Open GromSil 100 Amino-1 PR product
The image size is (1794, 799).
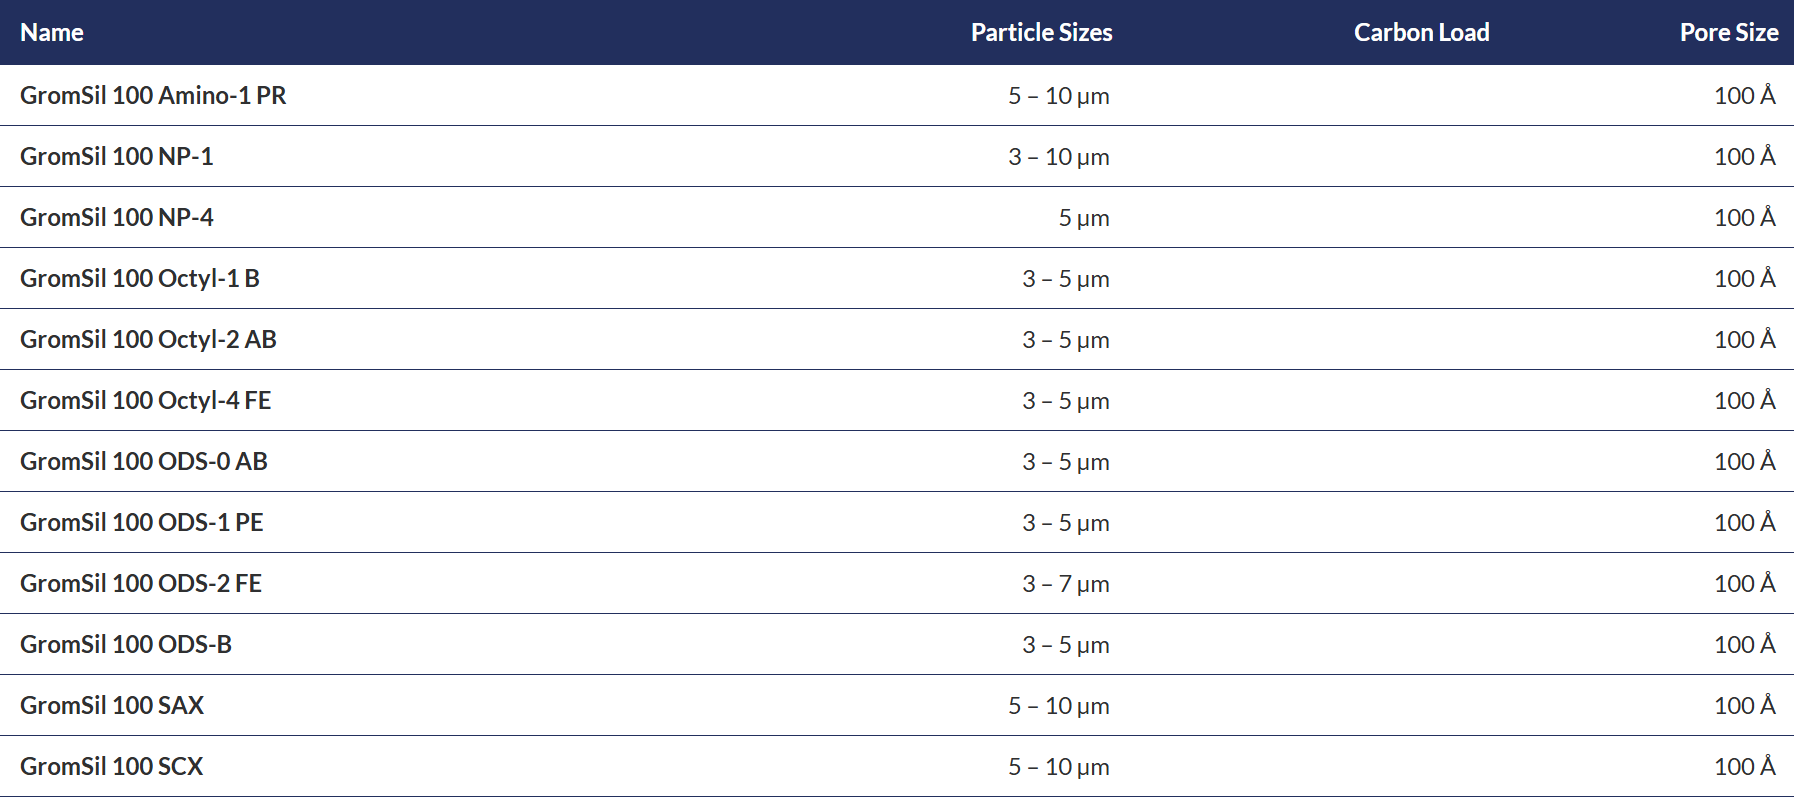153,95
